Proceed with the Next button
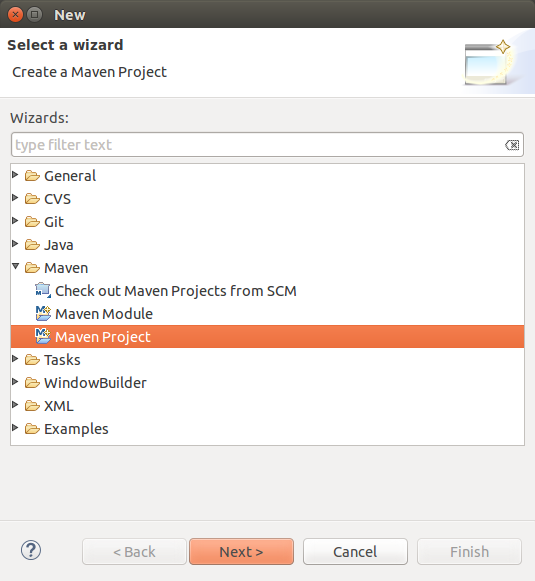 coord(241,552)
